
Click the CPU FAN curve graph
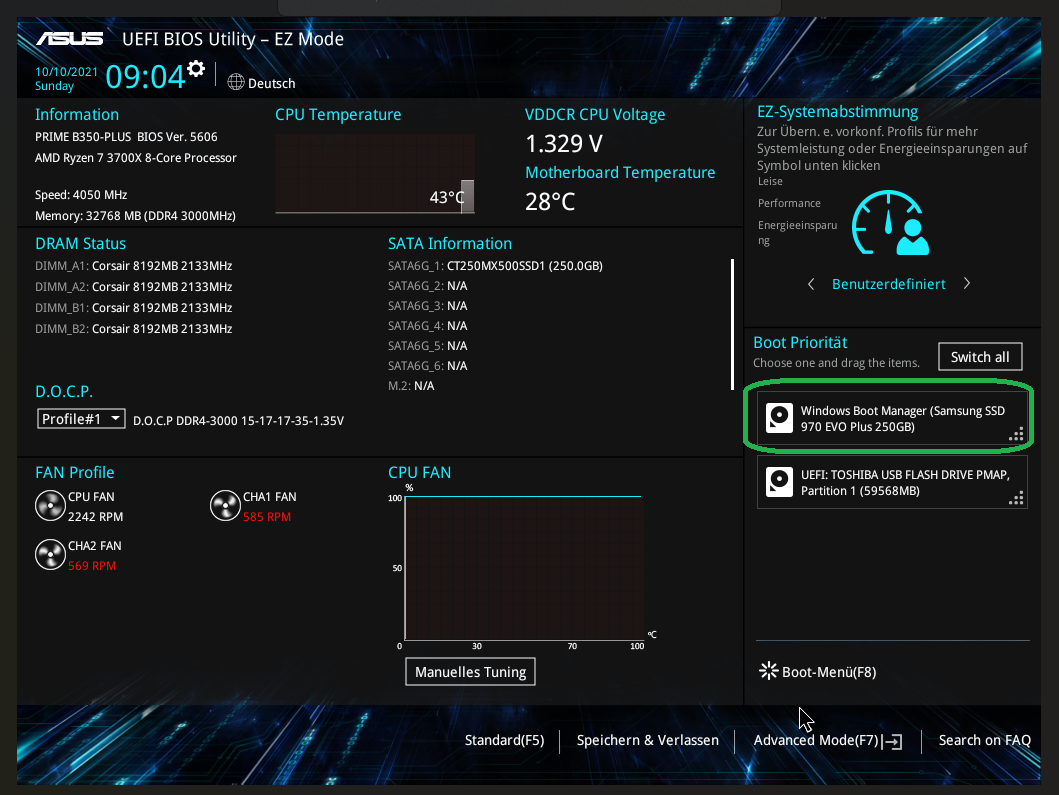(x=523, y=568)
